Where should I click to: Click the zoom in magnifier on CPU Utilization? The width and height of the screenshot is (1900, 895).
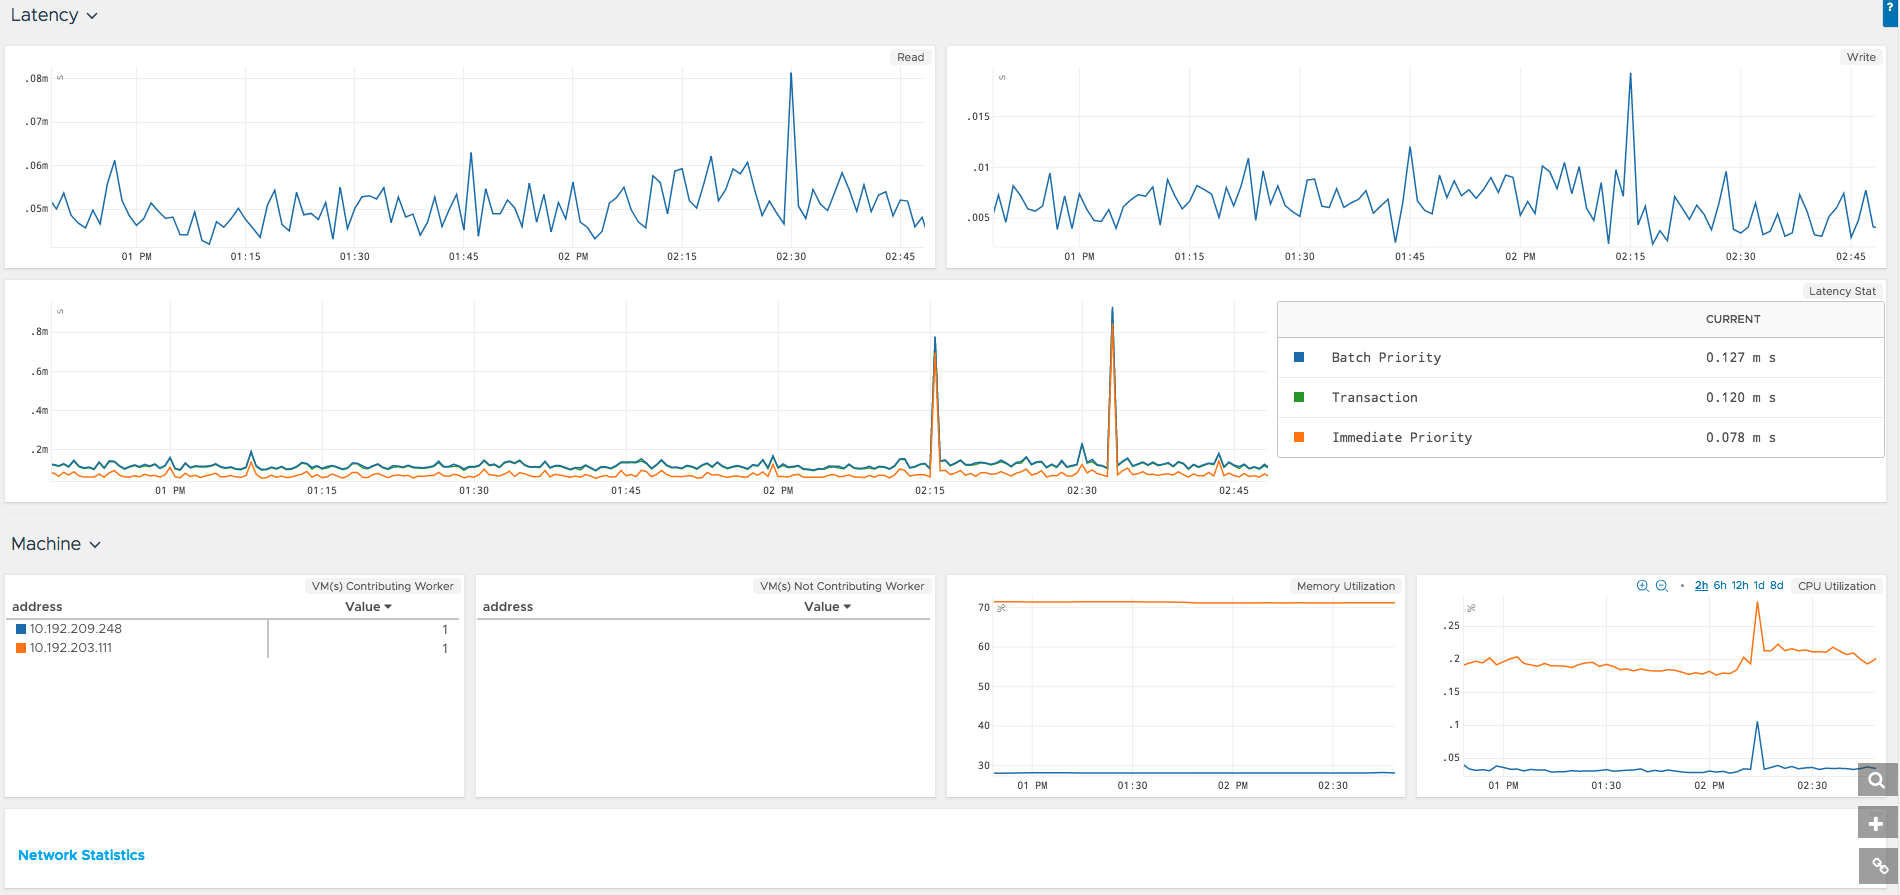1642,586
